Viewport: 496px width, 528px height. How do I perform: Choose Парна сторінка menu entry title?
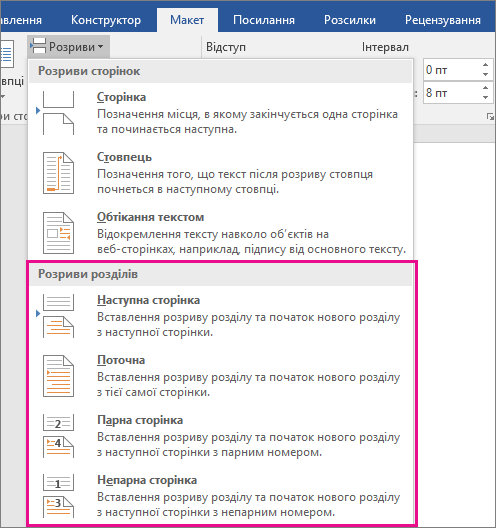[140, 420]
